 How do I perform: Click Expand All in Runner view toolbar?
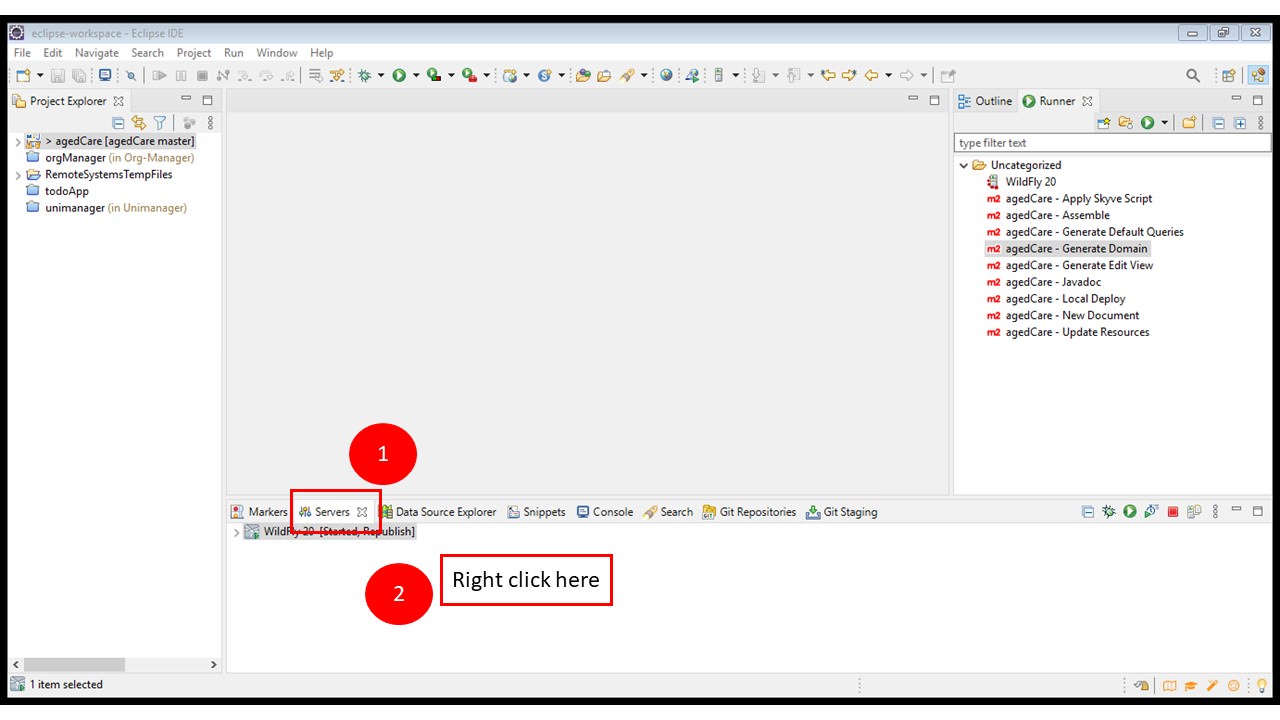click(x=1240, y=123)
